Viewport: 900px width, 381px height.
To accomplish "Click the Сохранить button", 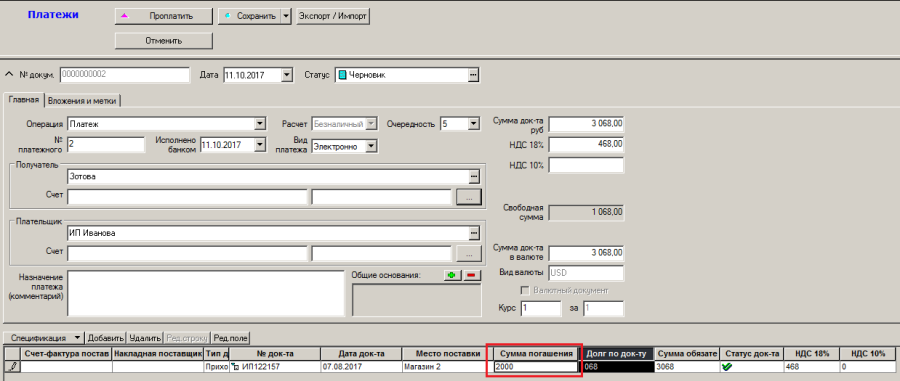I will tap(250, 16).
